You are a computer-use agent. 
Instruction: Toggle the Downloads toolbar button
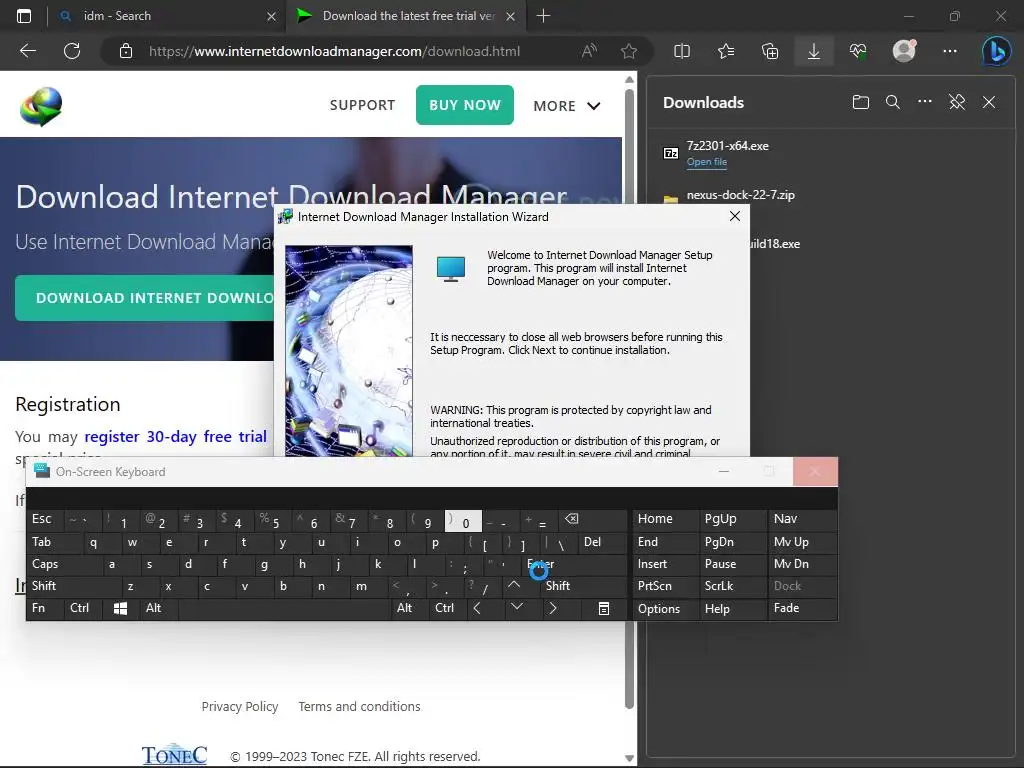tap(814, 51)
